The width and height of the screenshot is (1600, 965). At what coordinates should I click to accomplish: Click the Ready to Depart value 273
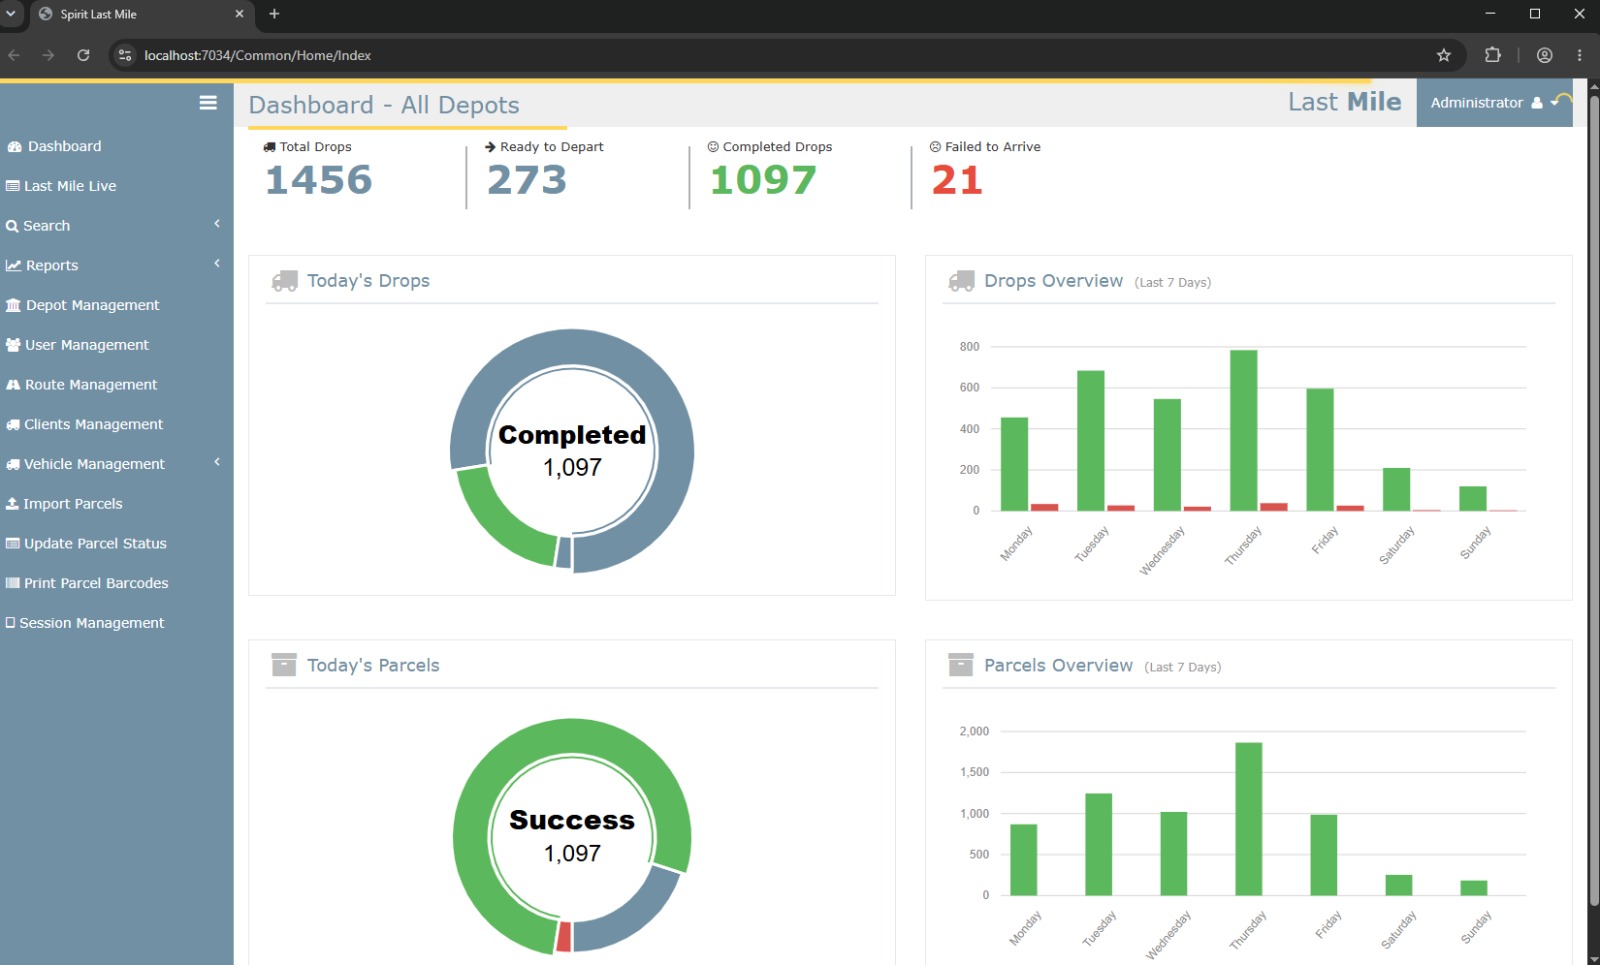[x=527, y=181]
